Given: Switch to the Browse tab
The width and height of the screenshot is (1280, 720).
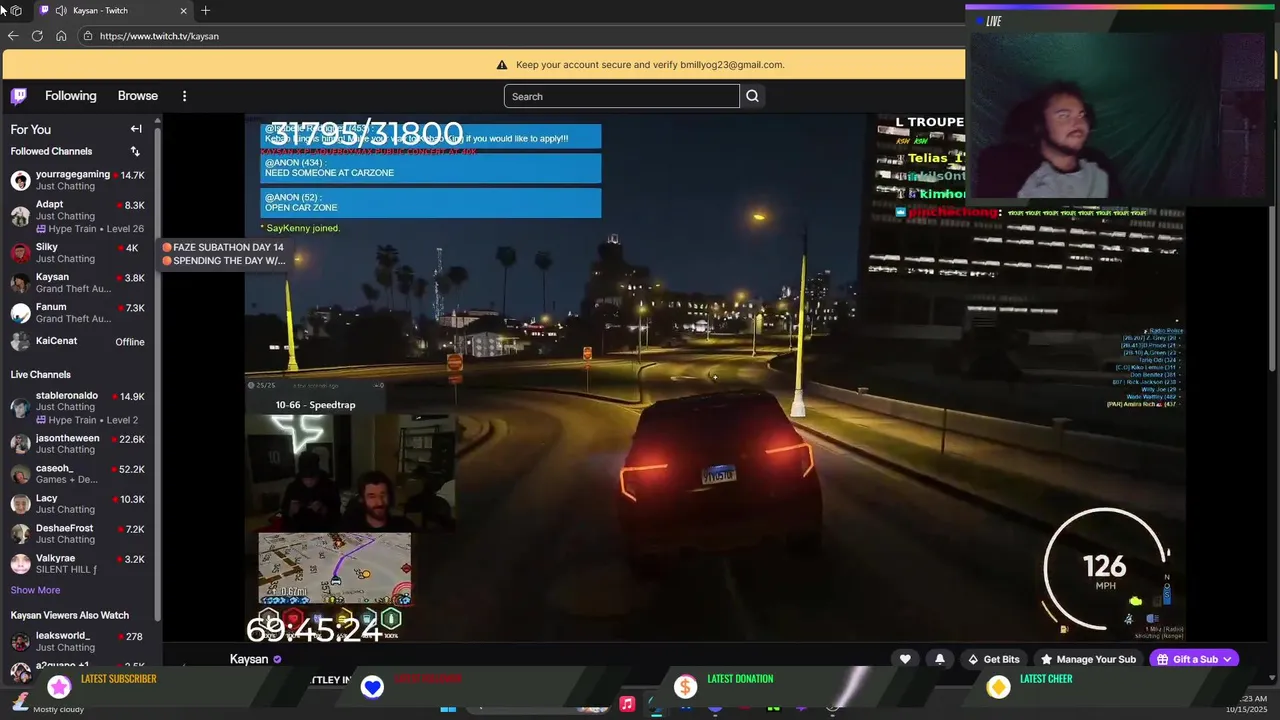Looking at the screenshot, I should tap(138, 96).
